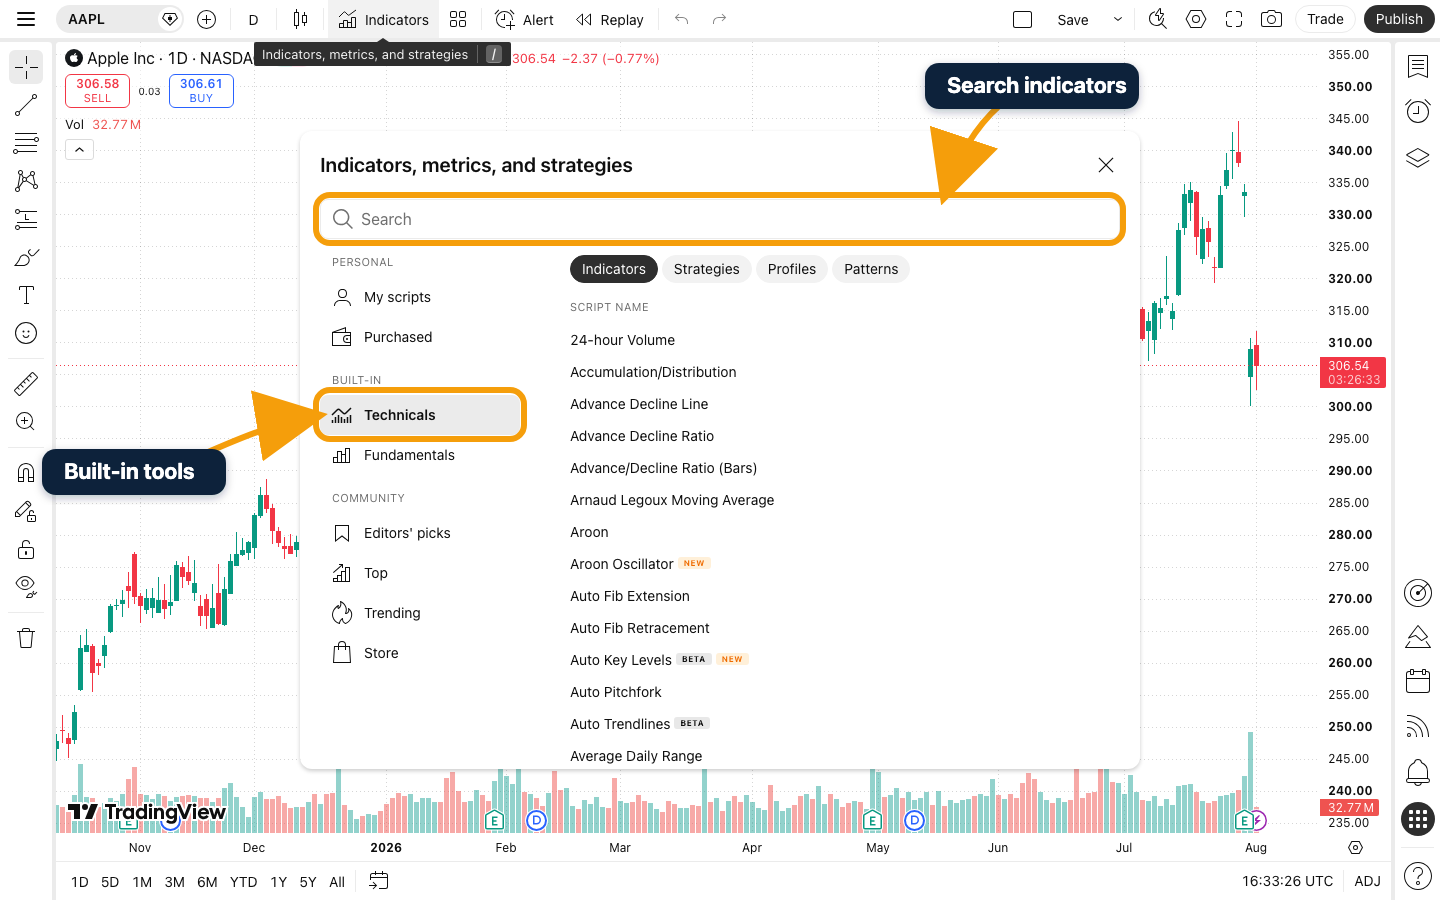
Task: Open forecasting and measurement tools
Action: (x=26, y=219)
